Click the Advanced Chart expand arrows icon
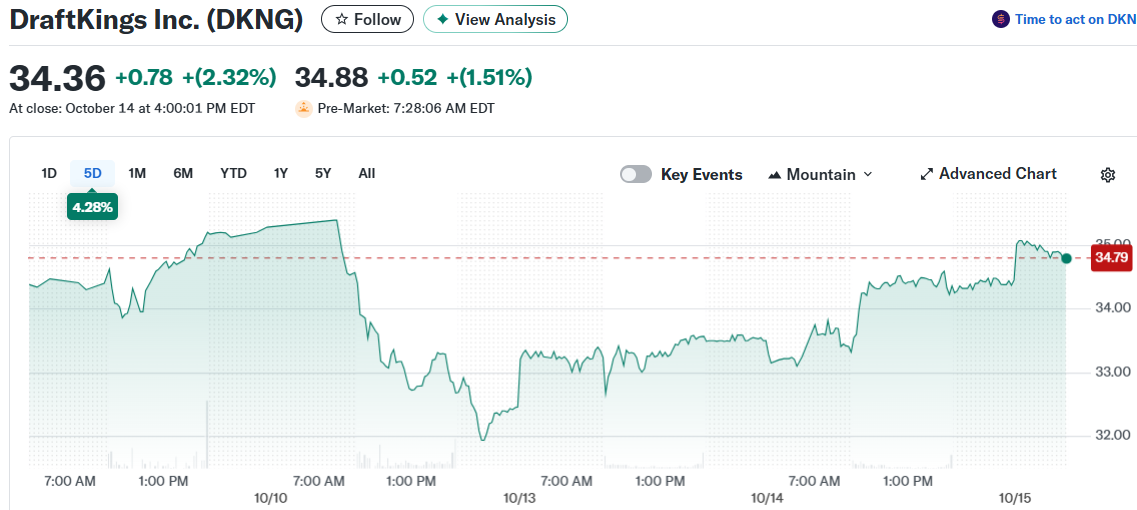The height and width of the screenshot is (510, 1137). (926, 174)
